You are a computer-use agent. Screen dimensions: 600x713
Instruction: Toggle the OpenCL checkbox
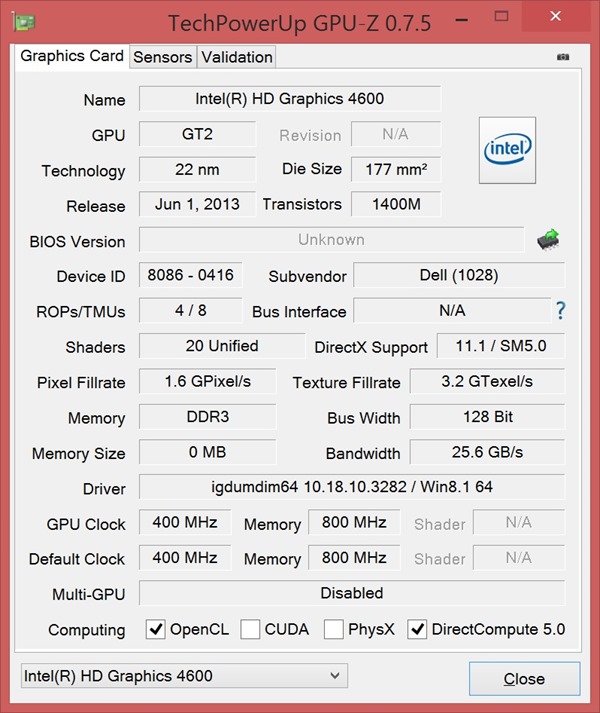click(x=155, y=629)
